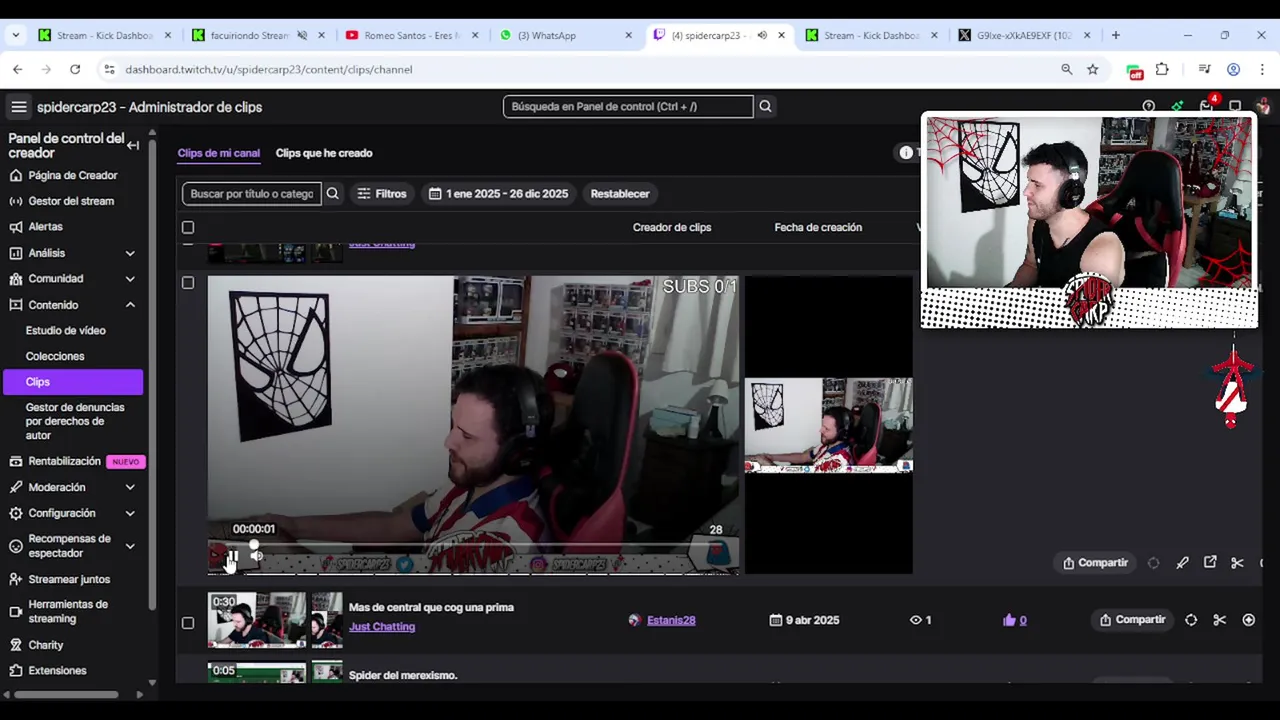This screenshot has width=1280, height=720.
Task: Collapse the creator dashboard sidebar
Action: (133, 145)
